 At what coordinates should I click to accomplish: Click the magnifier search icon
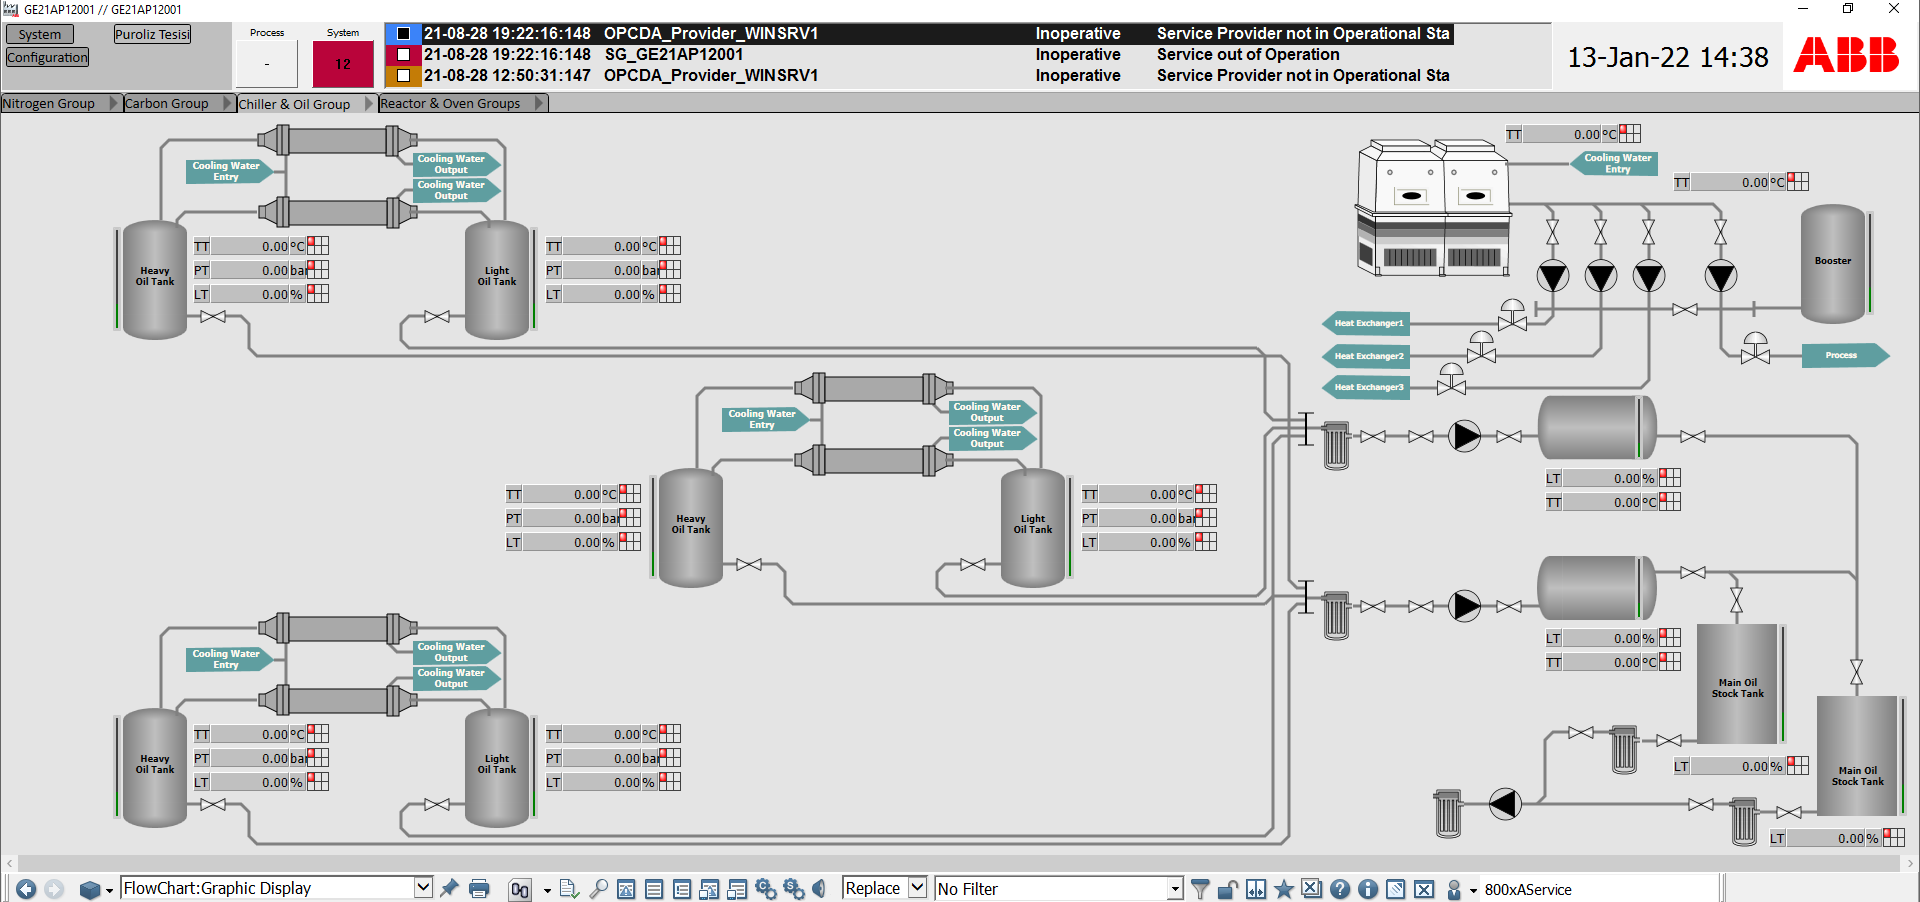tap(598, 888)
